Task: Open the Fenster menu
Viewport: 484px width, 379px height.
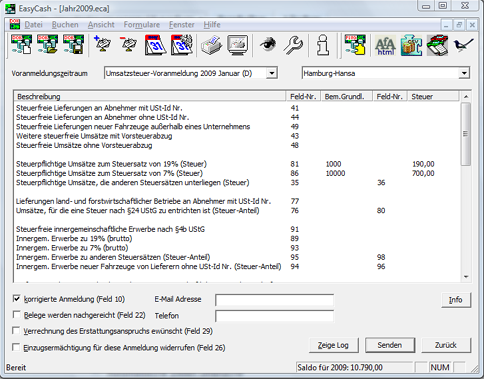Action: pos(182,25)
